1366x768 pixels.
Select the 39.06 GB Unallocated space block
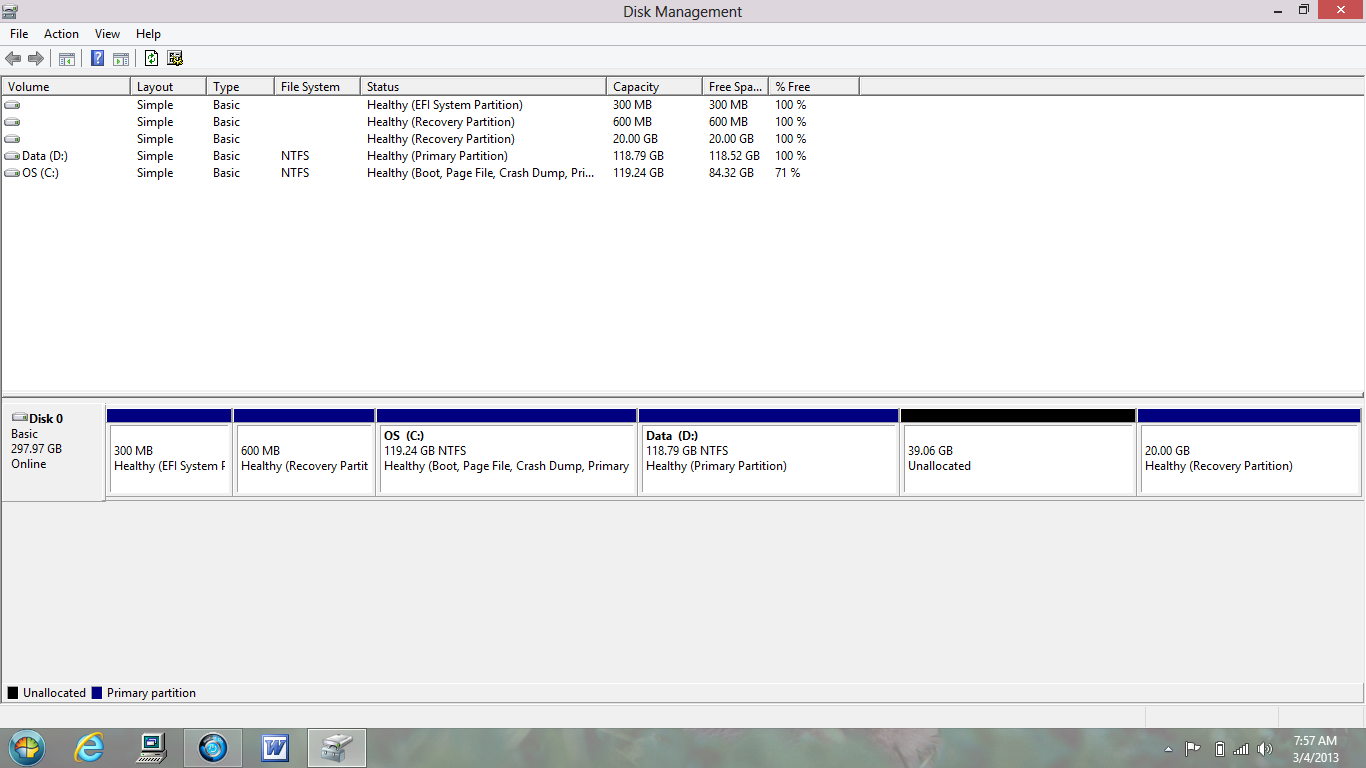point(1017,459)
